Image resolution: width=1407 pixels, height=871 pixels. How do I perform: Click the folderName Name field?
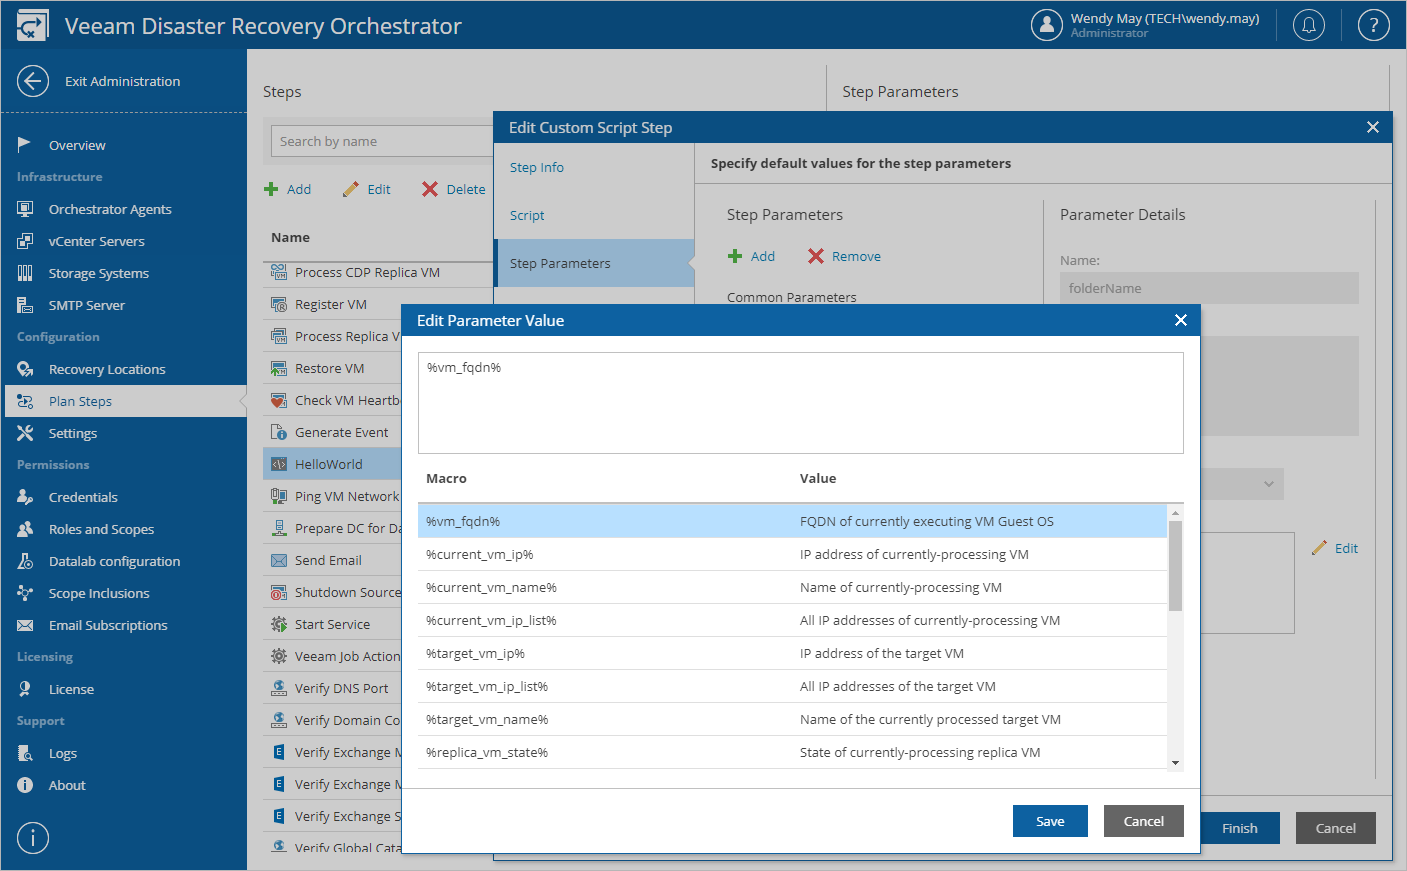pyautogui.click(x=1209, y=288)
